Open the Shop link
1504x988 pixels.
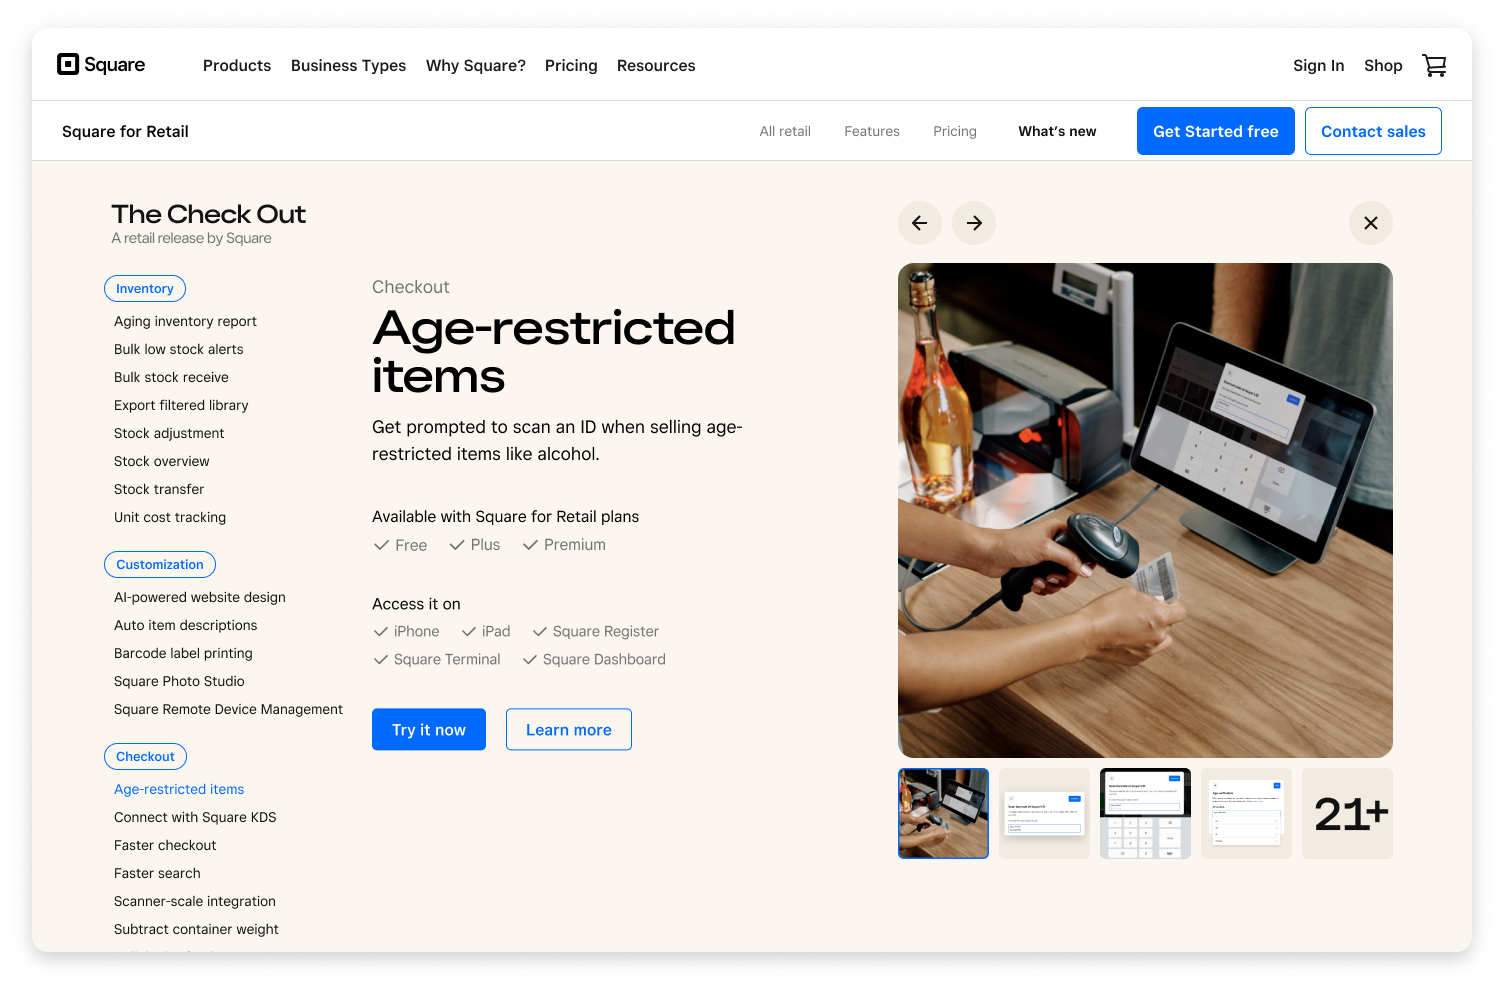tap(1383, 65)
